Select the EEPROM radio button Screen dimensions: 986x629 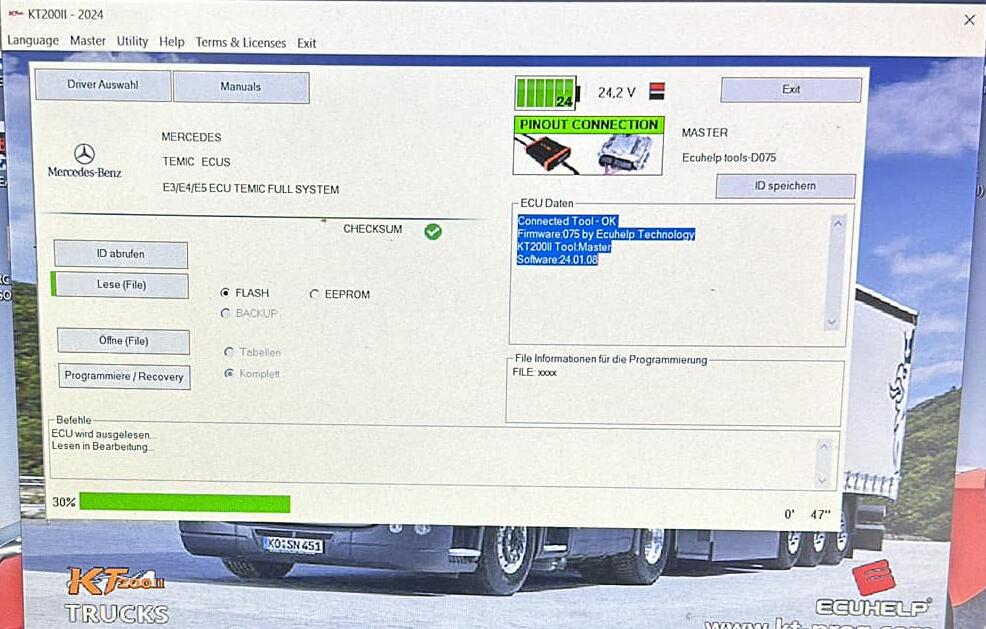point(314,294)
